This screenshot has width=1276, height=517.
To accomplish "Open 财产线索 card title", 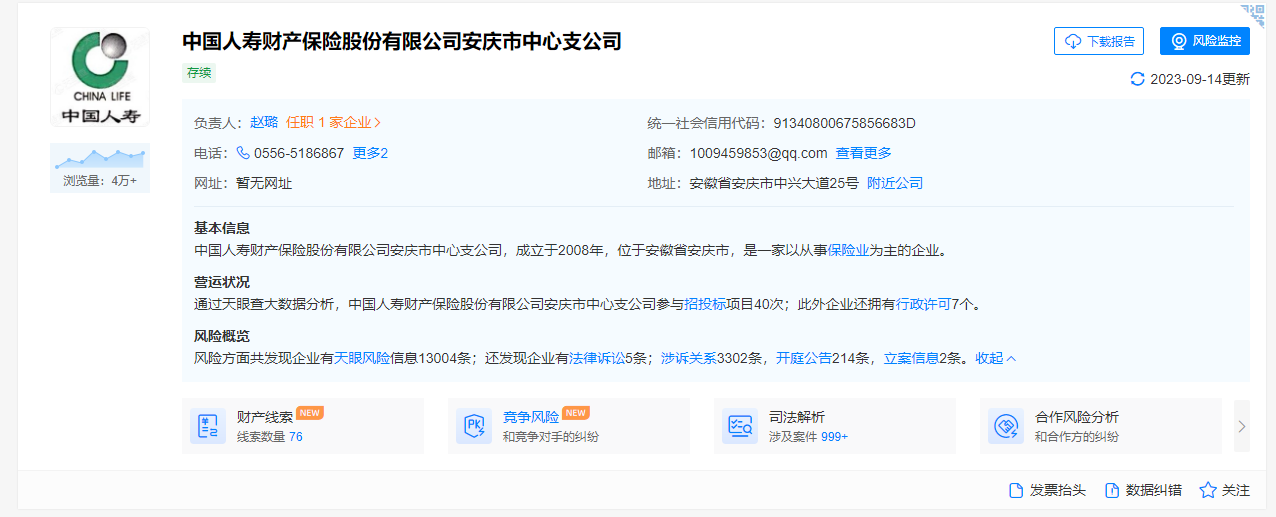I will click(x=265, y=417).
